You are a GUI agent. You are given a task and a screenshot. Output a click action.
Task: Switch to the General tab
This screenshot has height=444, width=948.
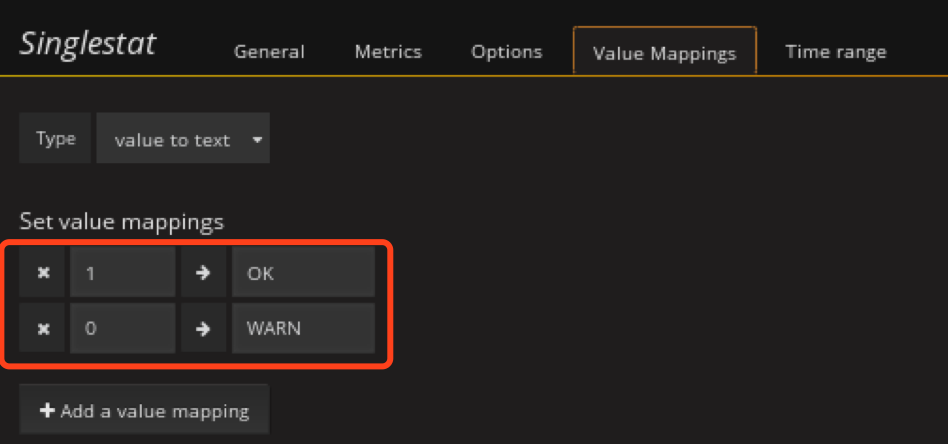[x=269, y=52]
